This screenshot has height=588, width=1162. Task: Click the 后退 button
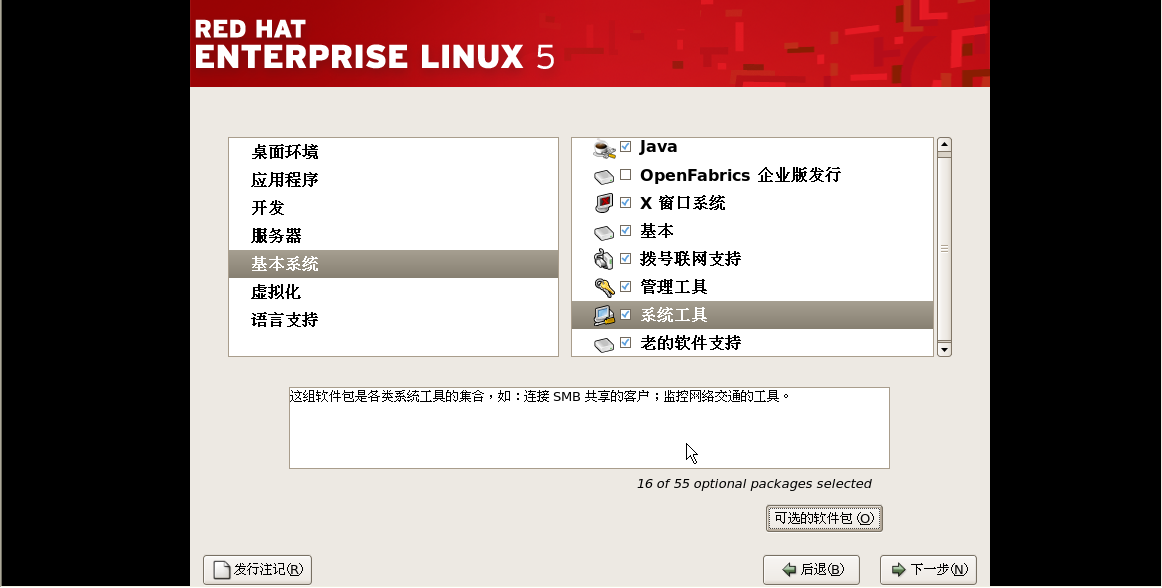[811, 569]
